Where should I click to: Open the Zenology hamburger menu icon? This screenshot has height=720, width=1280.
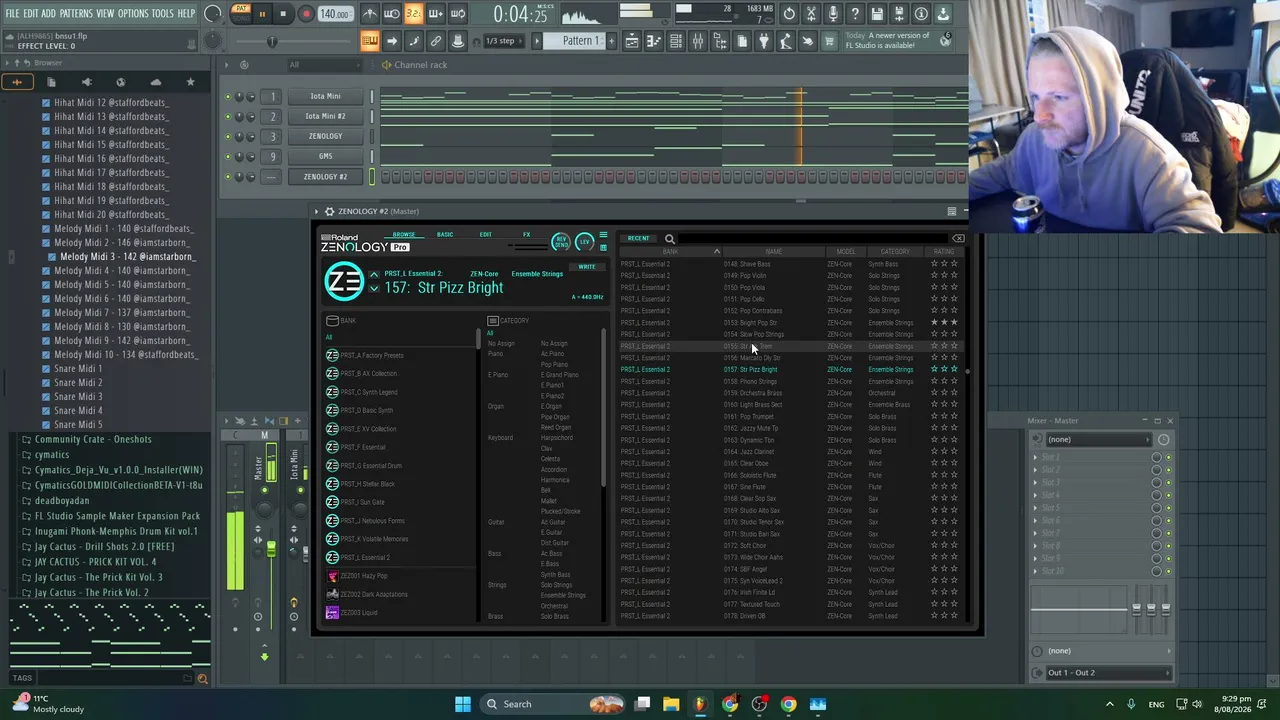click(x=603, y=236)
